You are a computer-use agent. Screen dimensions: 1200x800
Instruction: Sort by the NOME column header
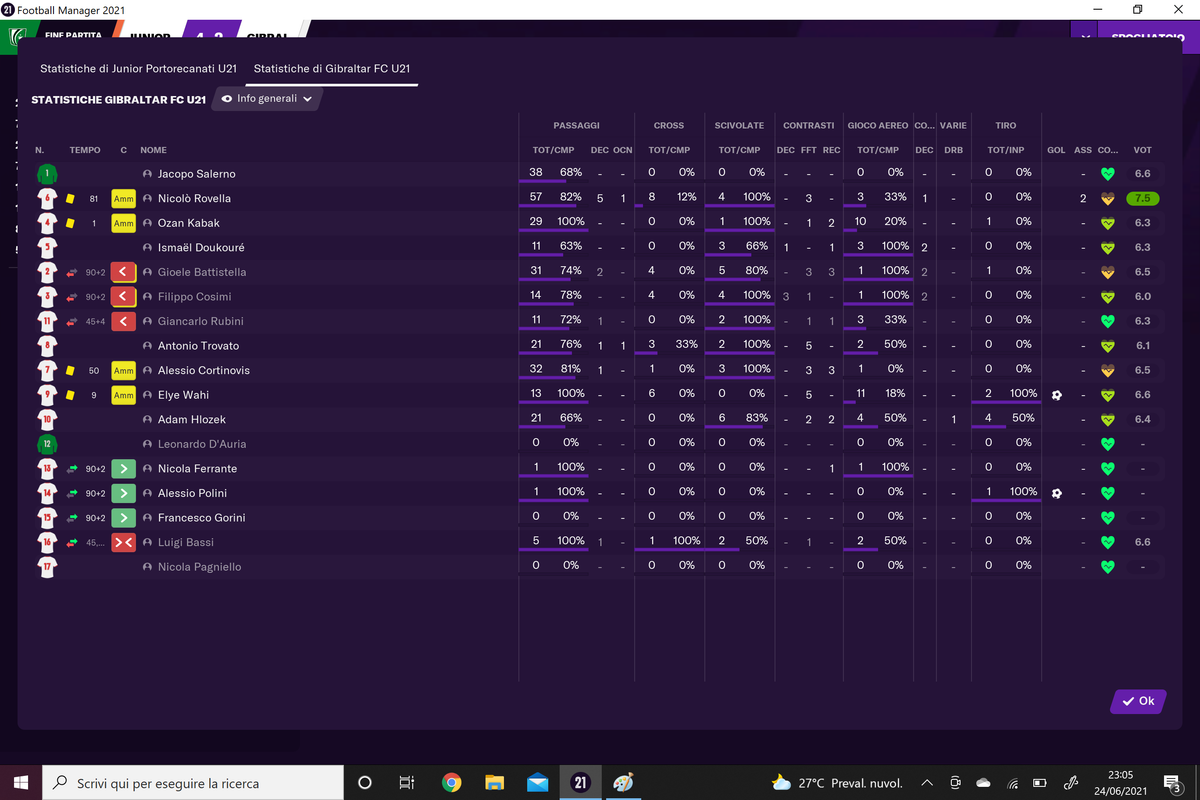[x=153, y=150]
